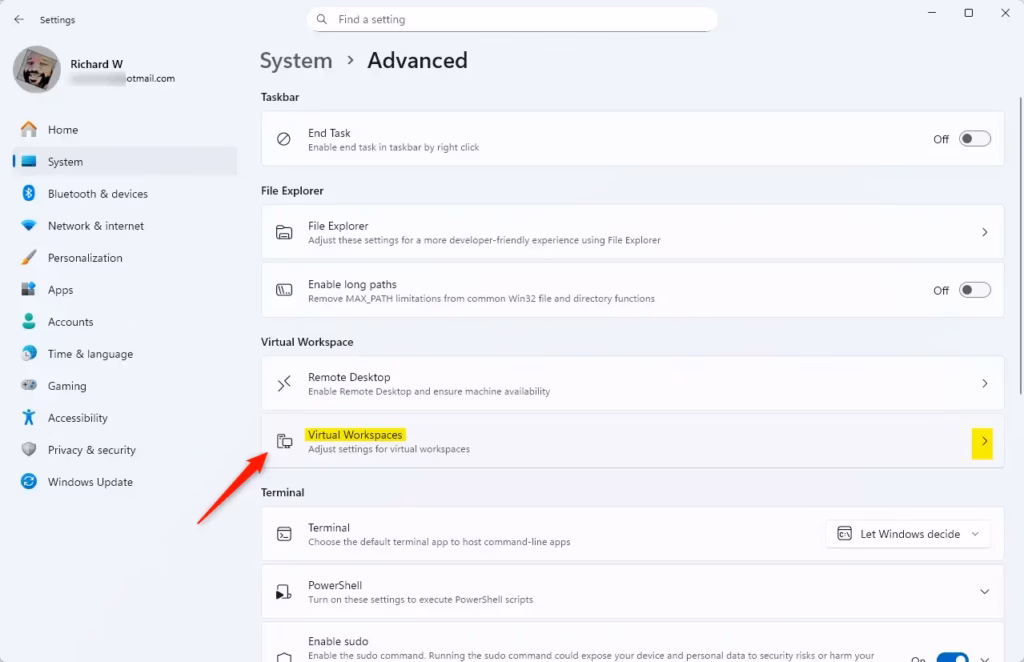
Task: Go to Home in sidebar
Action: 125,129
